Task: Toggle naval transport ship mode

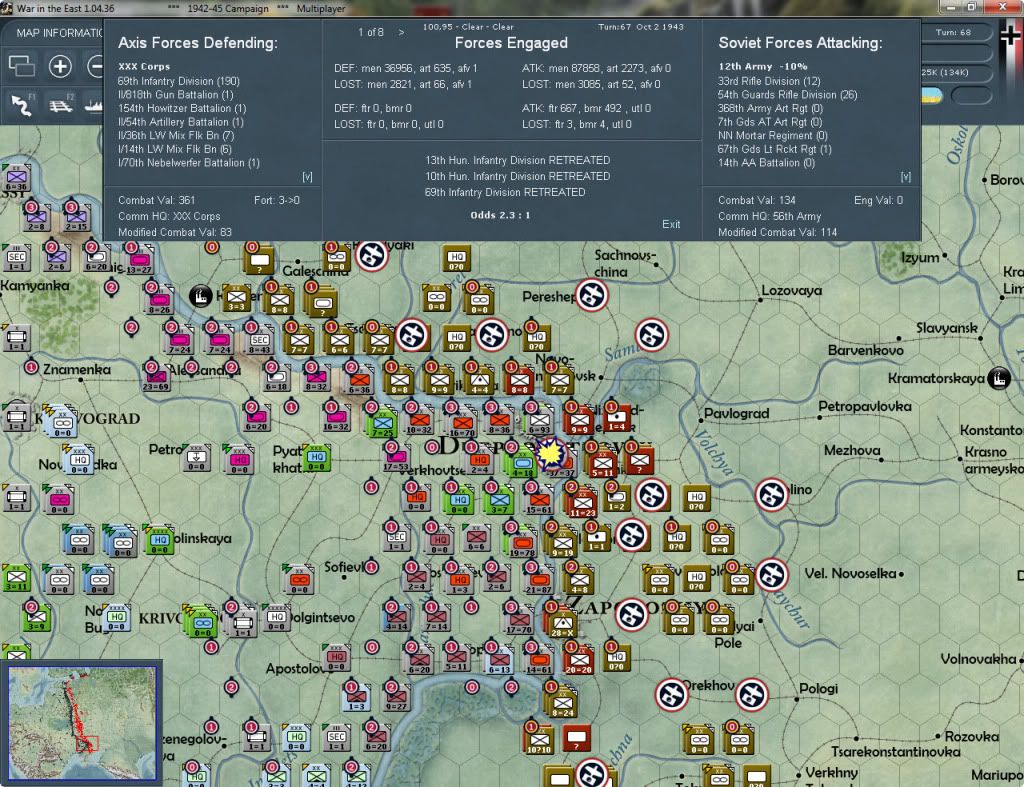Action: coord(93,104)
